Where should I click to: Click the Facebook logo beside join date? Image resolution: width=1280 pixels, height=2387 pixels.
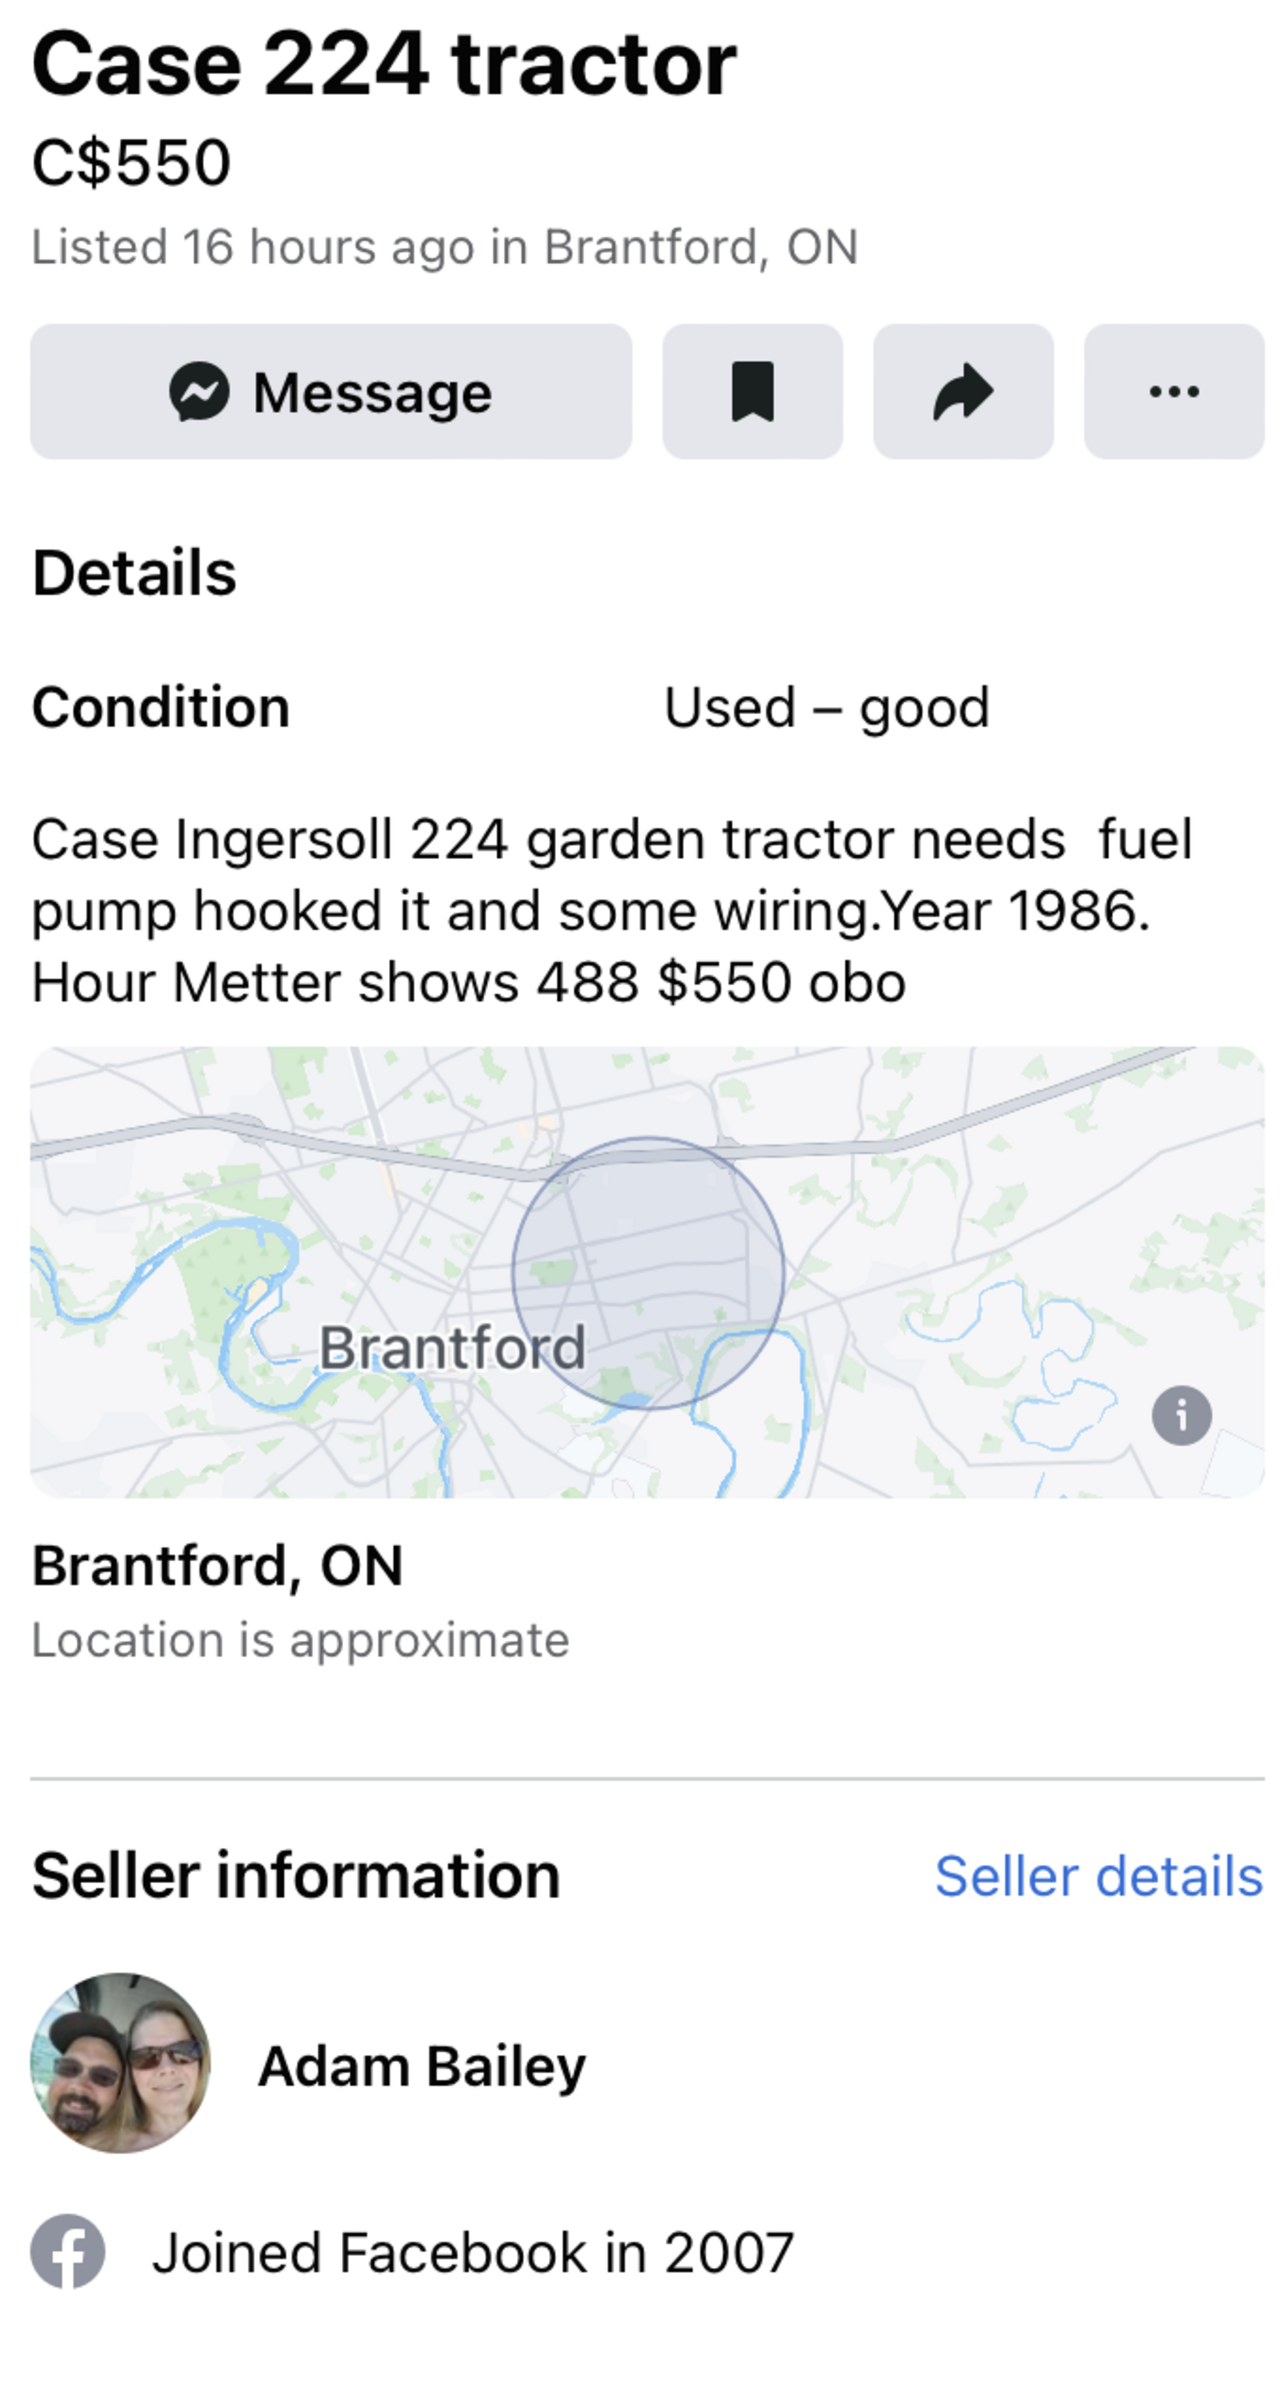(x=68, y=2252)
